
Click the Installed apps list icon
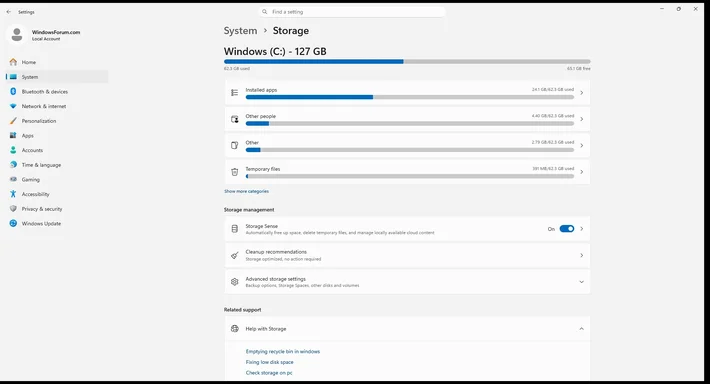click(235, 93)
